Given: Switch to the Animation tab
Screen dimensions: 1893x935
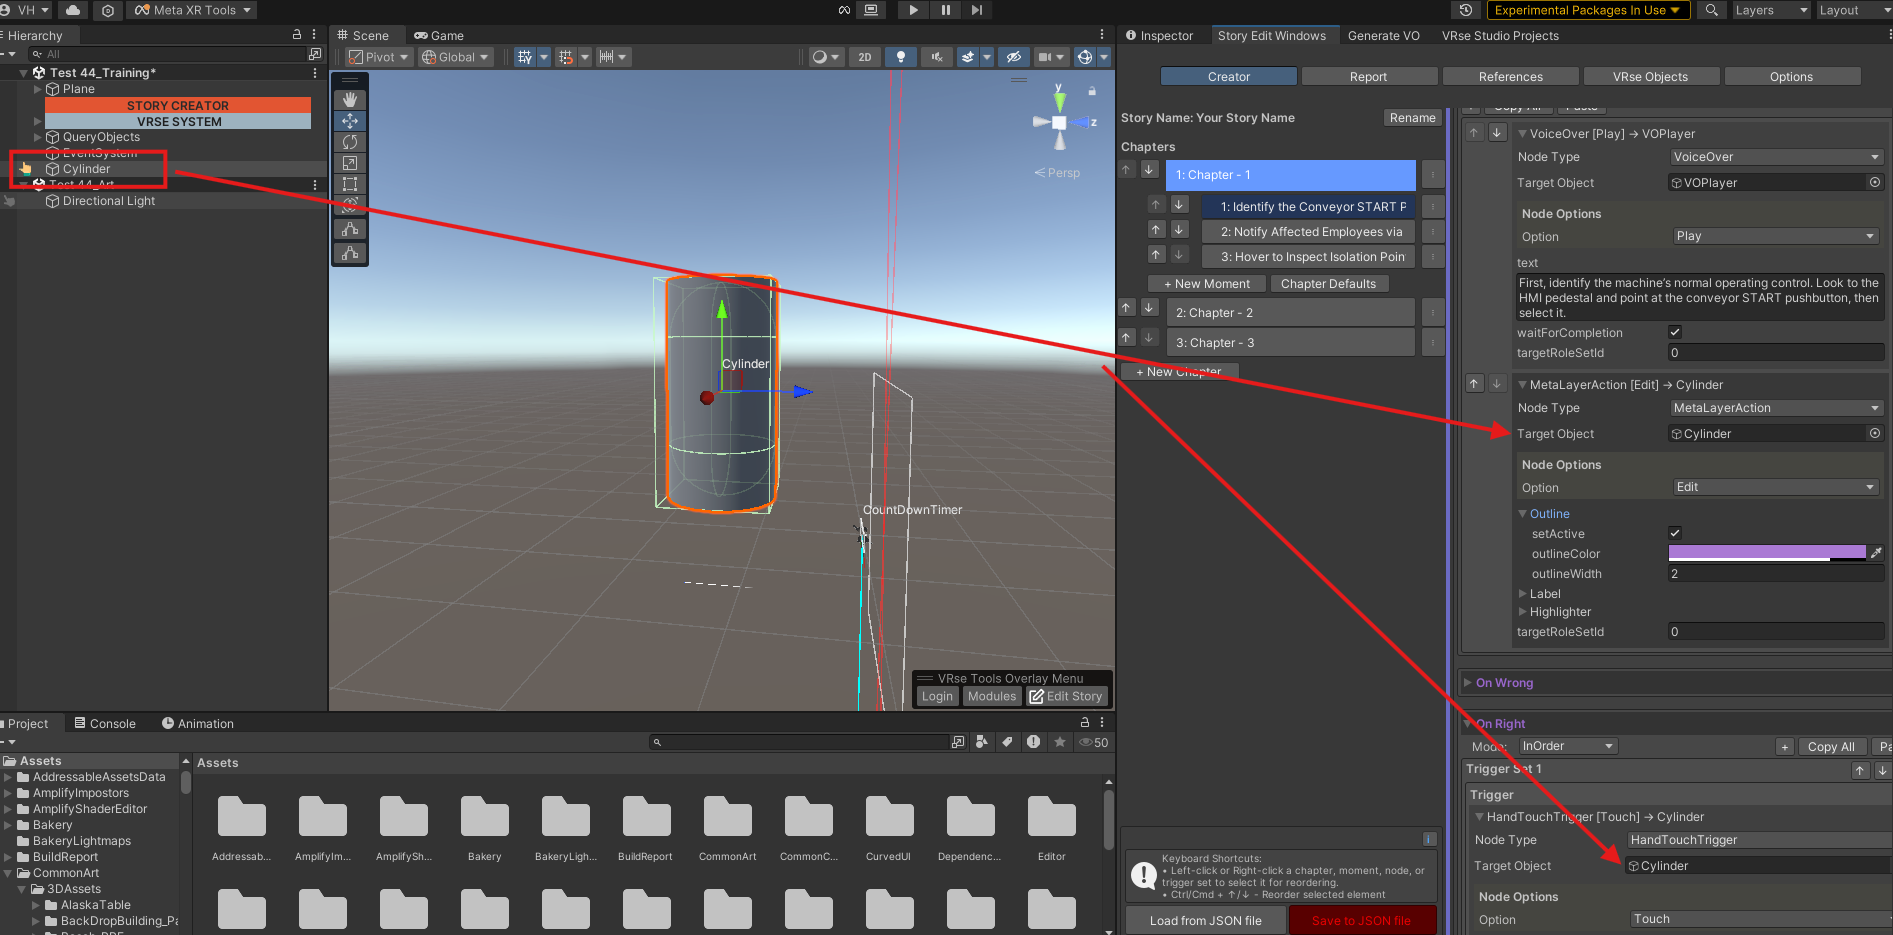Looking at the screenshot, I should pos(198,723).
